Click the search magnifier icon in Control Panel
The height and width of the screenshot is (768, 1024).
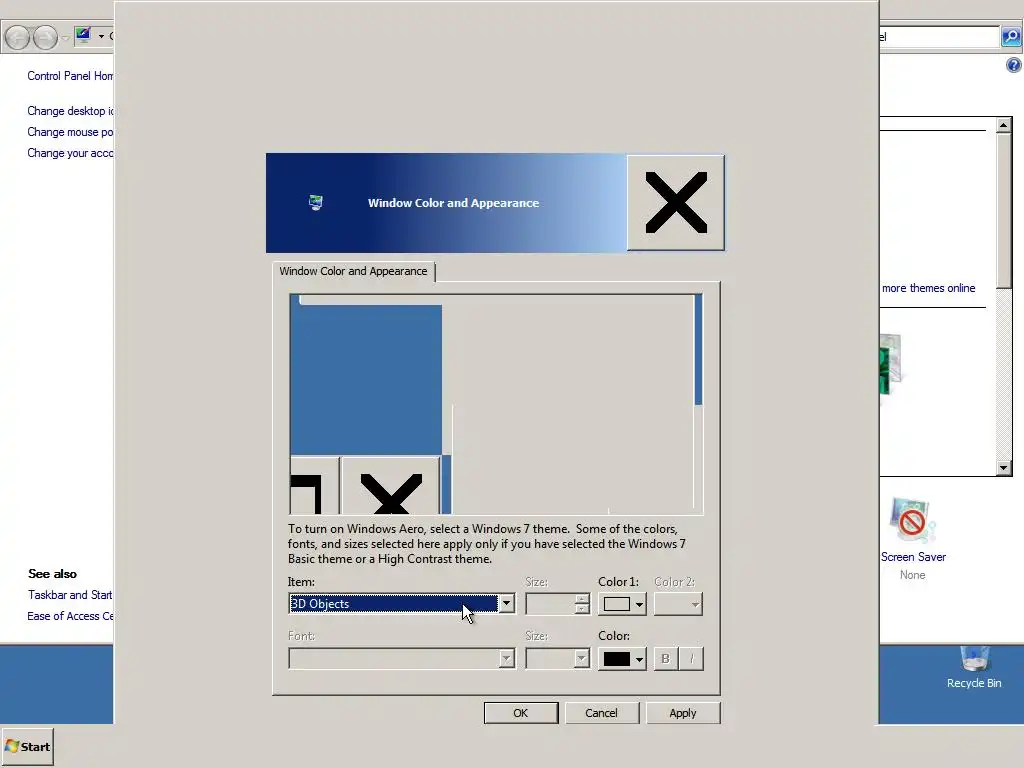coord(1011,37)
